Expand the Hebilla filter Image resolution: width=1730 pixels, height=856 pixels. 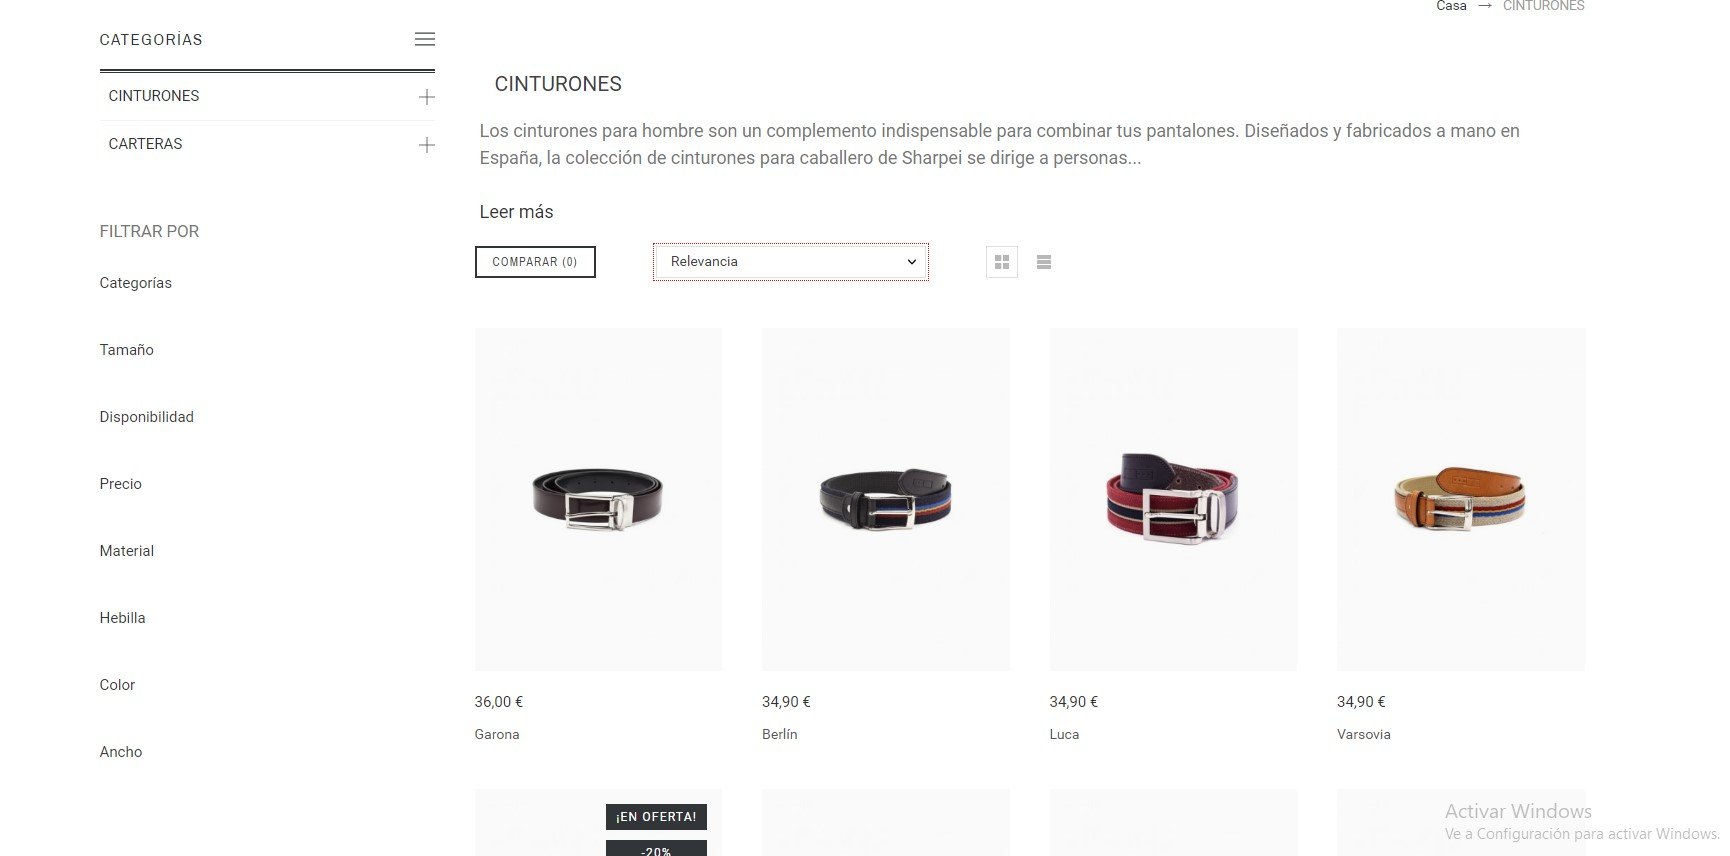point(122,618)
